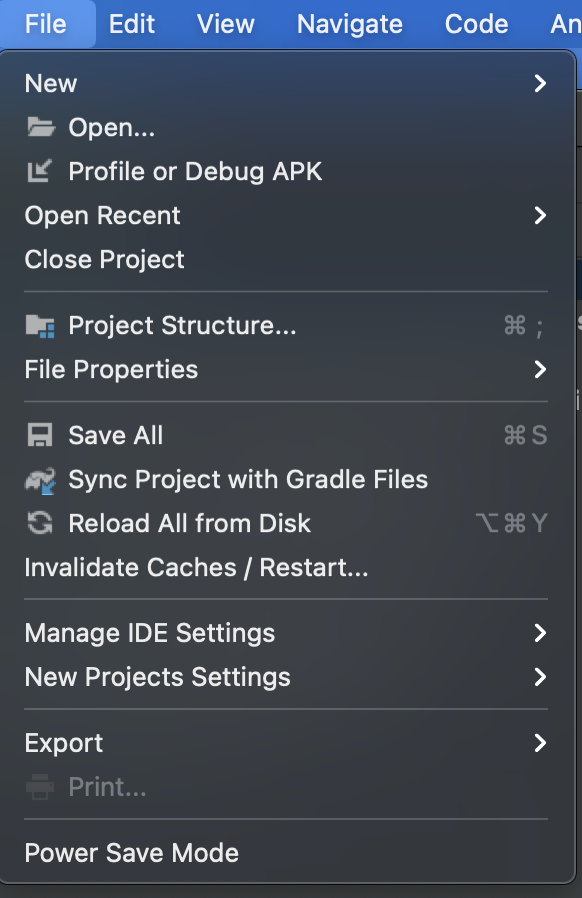The image size is (582, 898).
Task: Click the Reload All from Disk icon
Action: (x=40, y=523)
